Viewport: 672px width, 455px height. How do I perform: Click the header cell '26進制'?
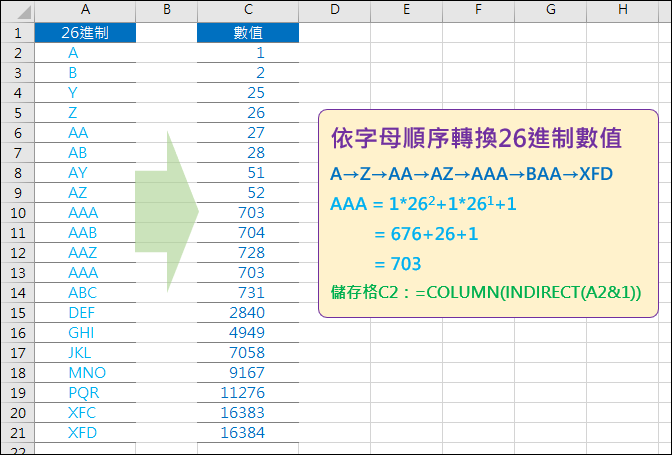tap(85, 33)
